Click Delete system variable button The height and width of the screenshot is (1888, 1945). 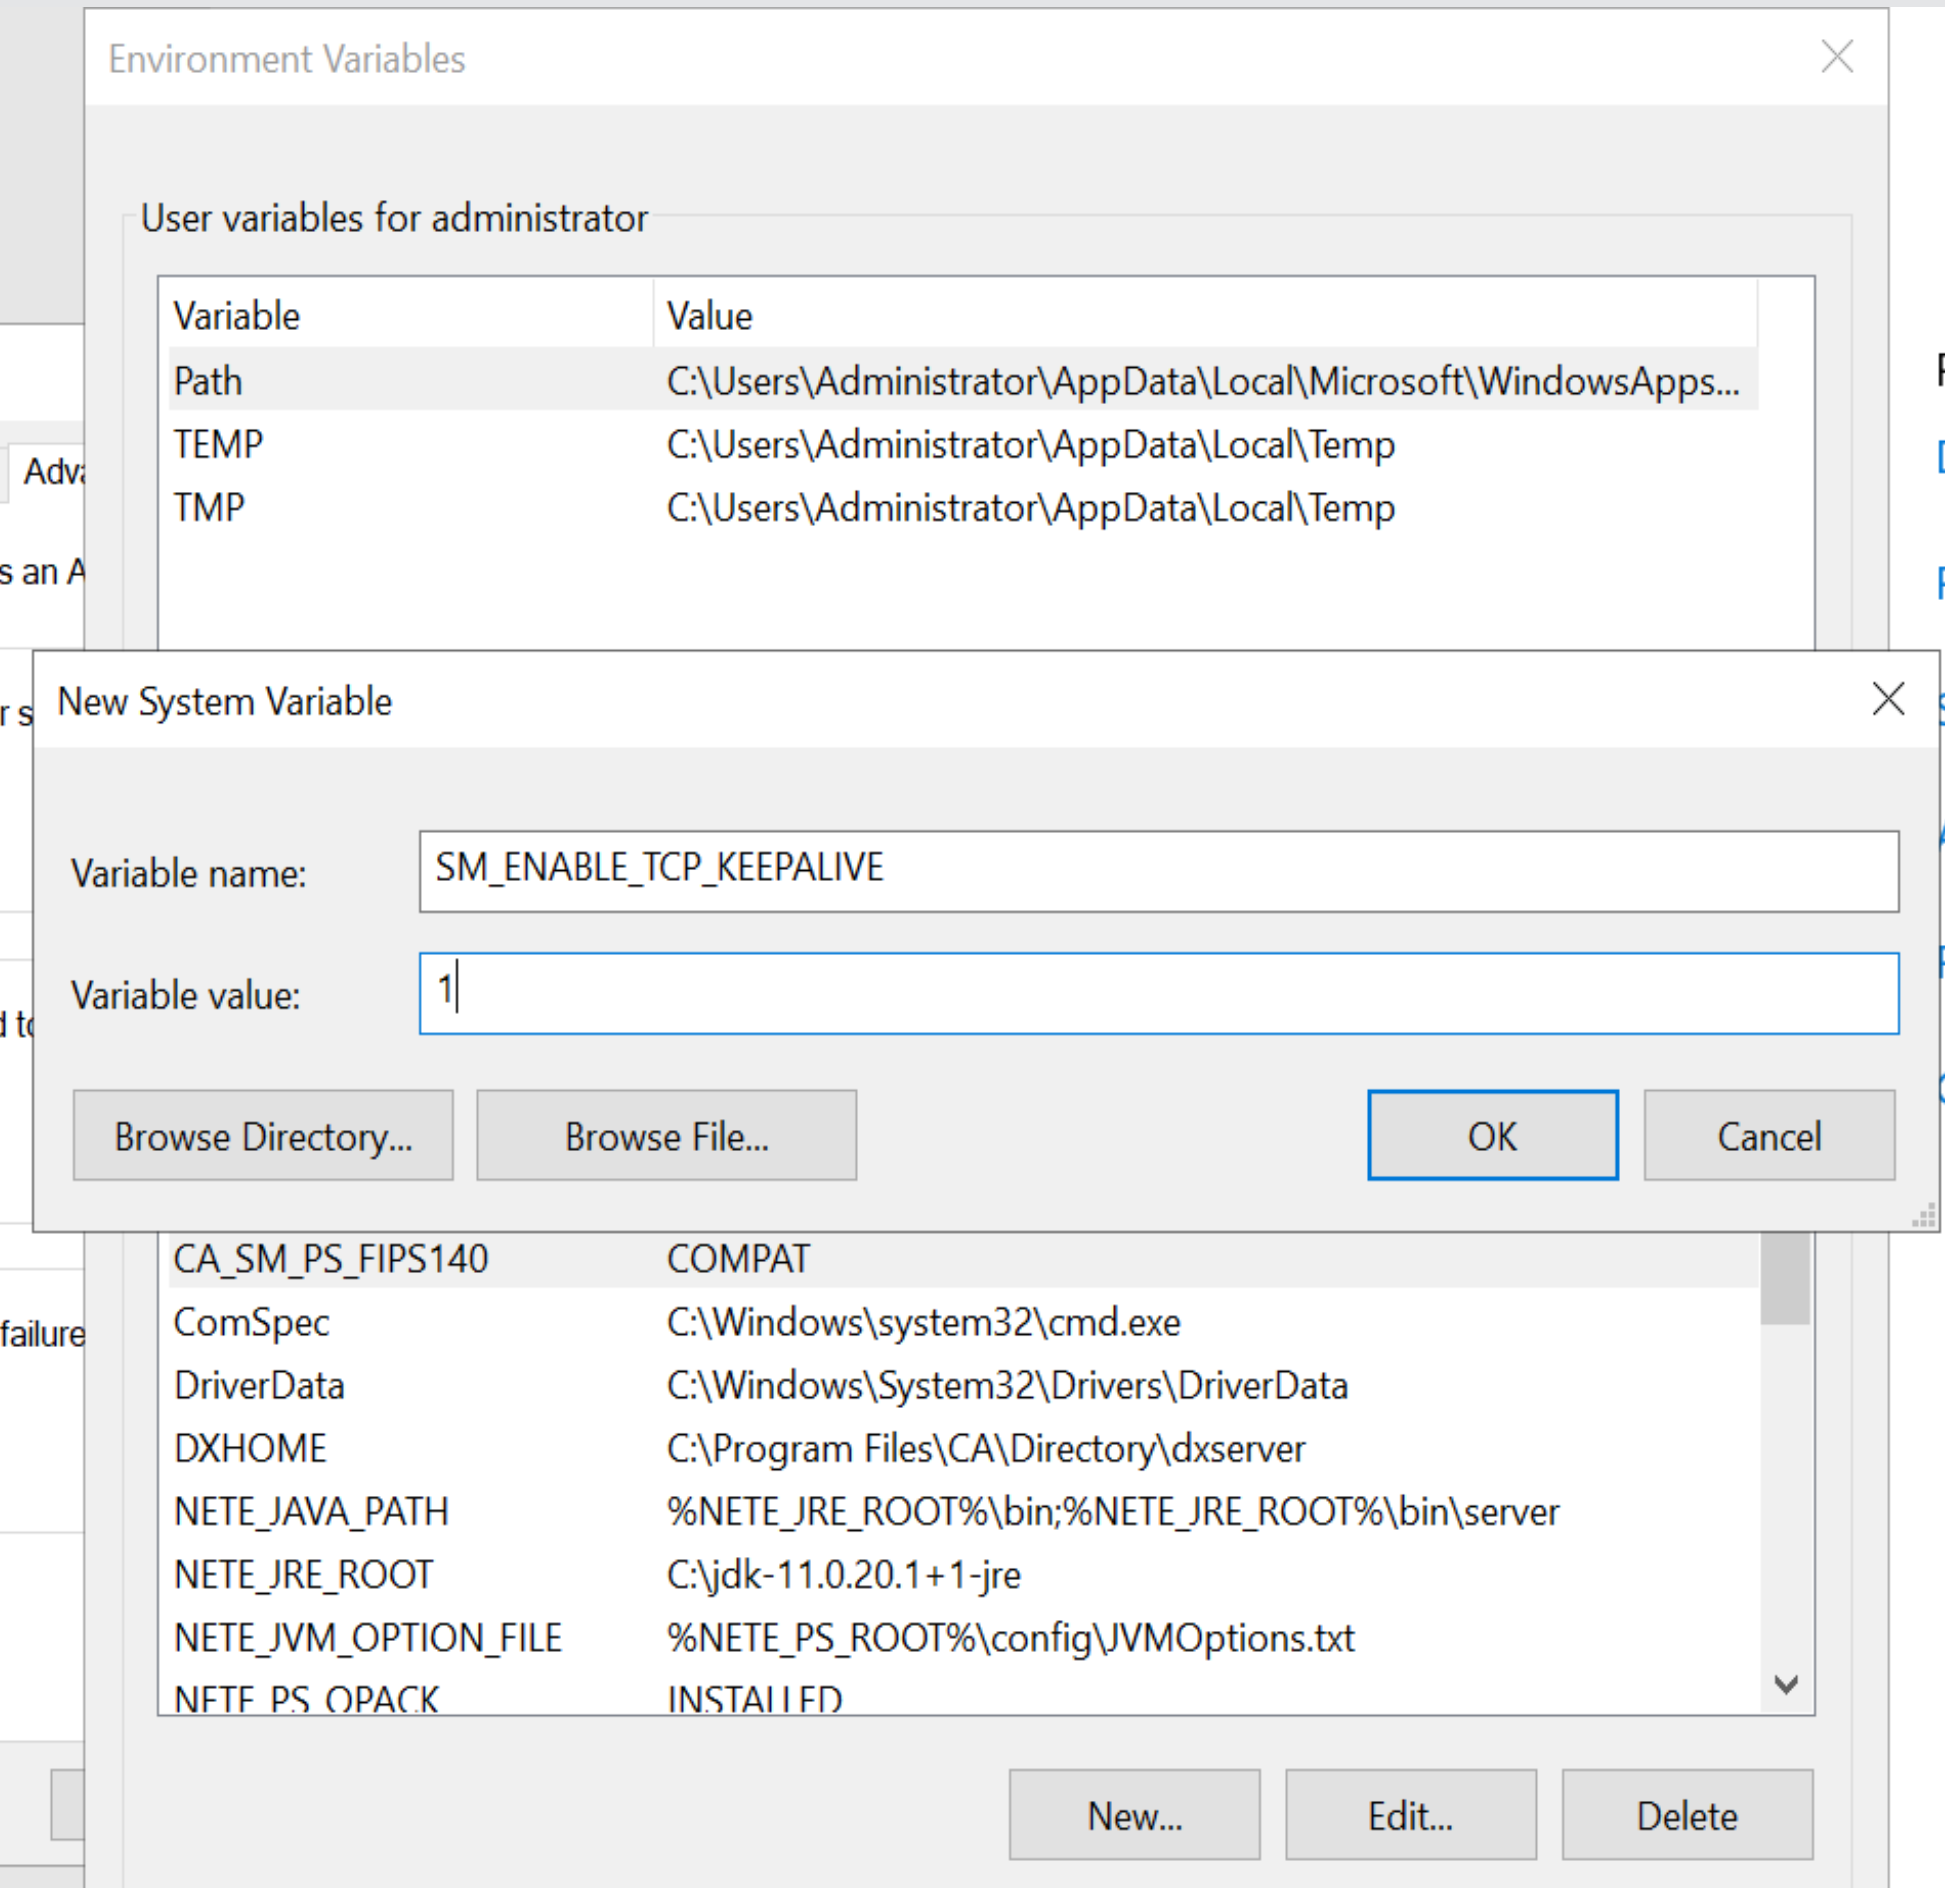click(1686, 1815)
